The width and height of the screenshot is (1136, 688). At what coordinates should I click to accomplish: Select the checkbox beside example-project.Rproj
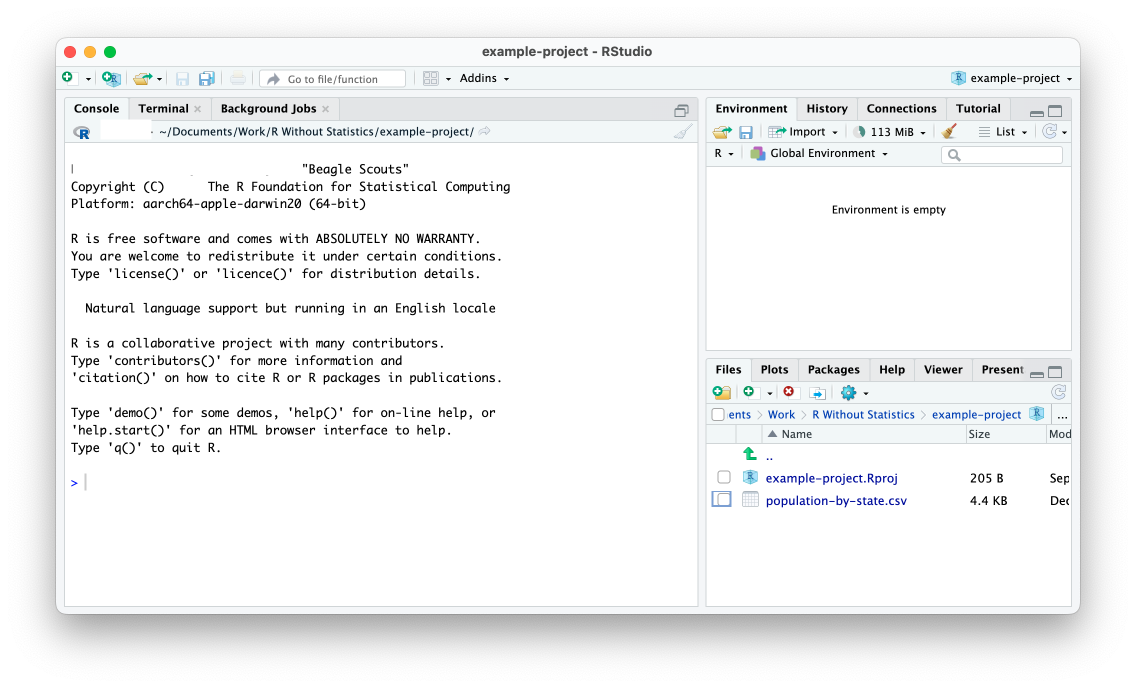(x=723, y=477)
